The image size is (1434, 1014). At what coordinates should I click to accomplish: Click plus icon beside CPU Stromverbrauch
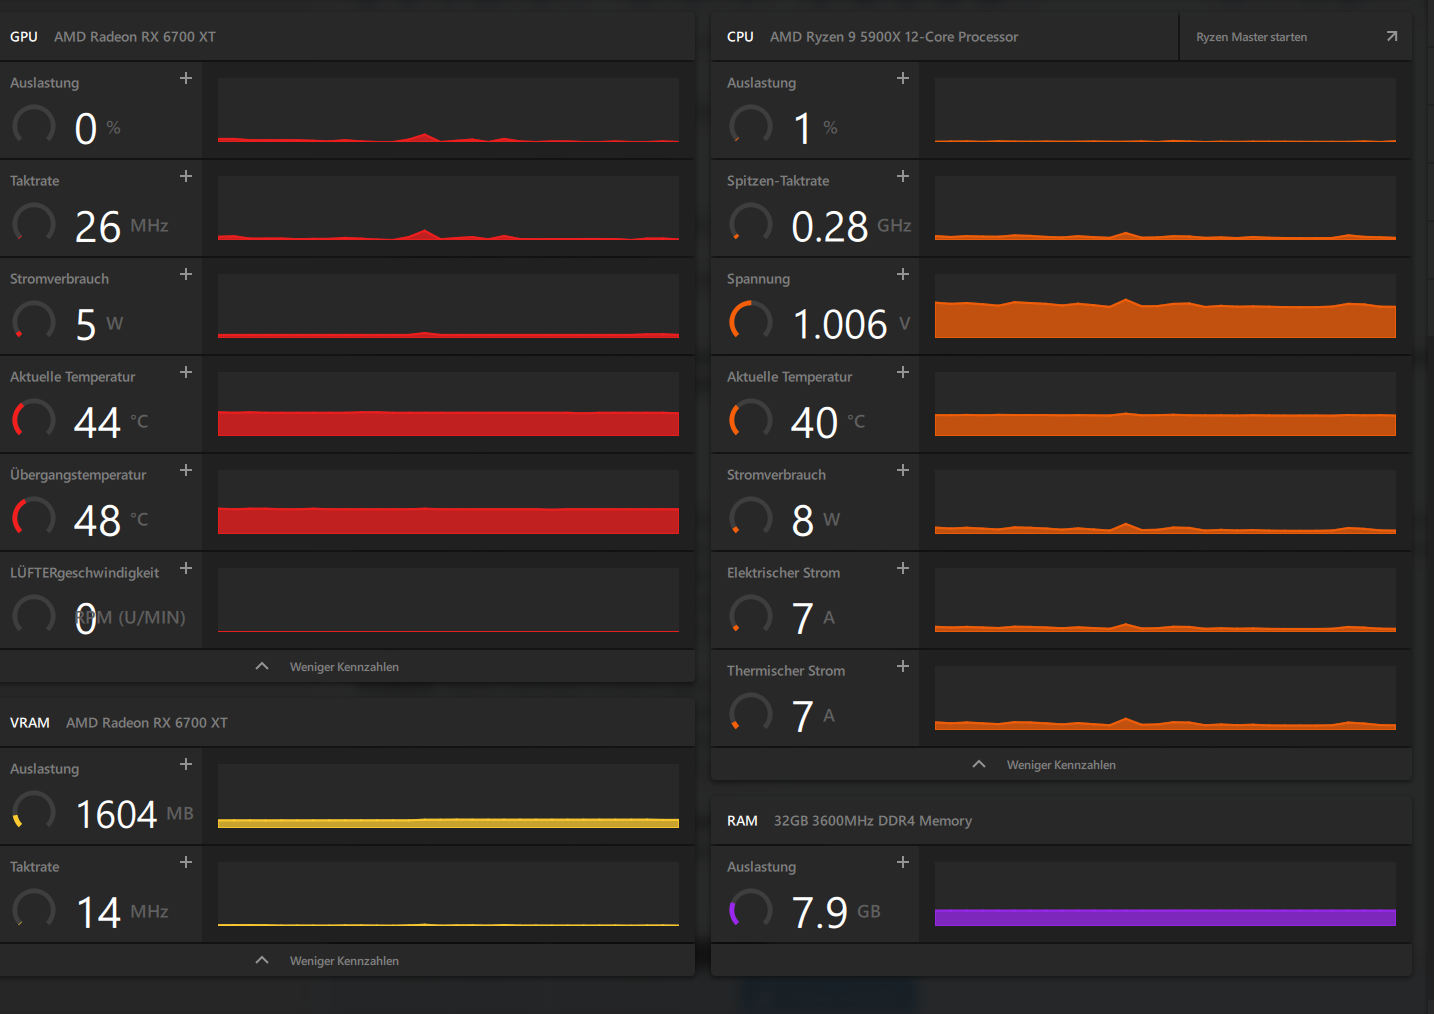(903, 470)
